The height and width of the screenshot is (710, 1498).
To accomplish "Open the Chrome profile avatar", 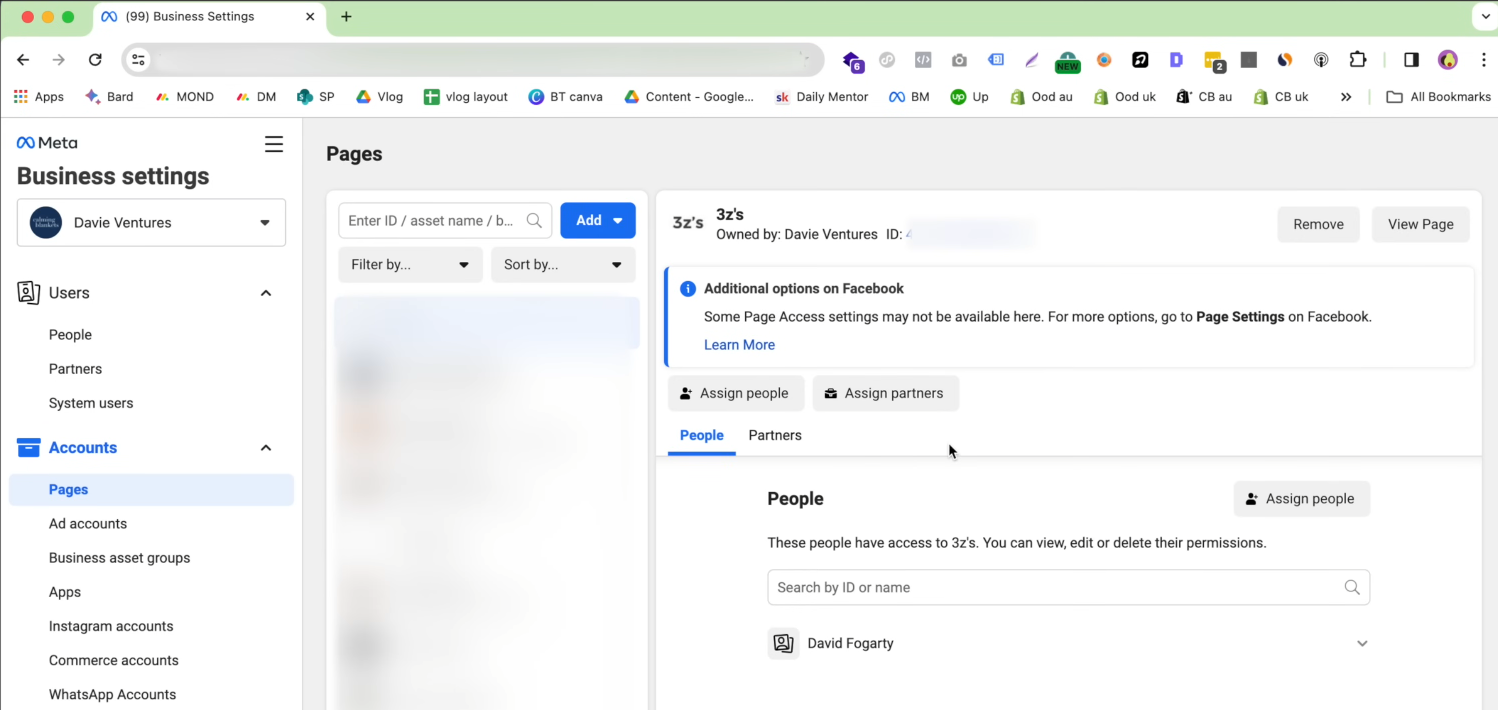I will click(1448, 60).
